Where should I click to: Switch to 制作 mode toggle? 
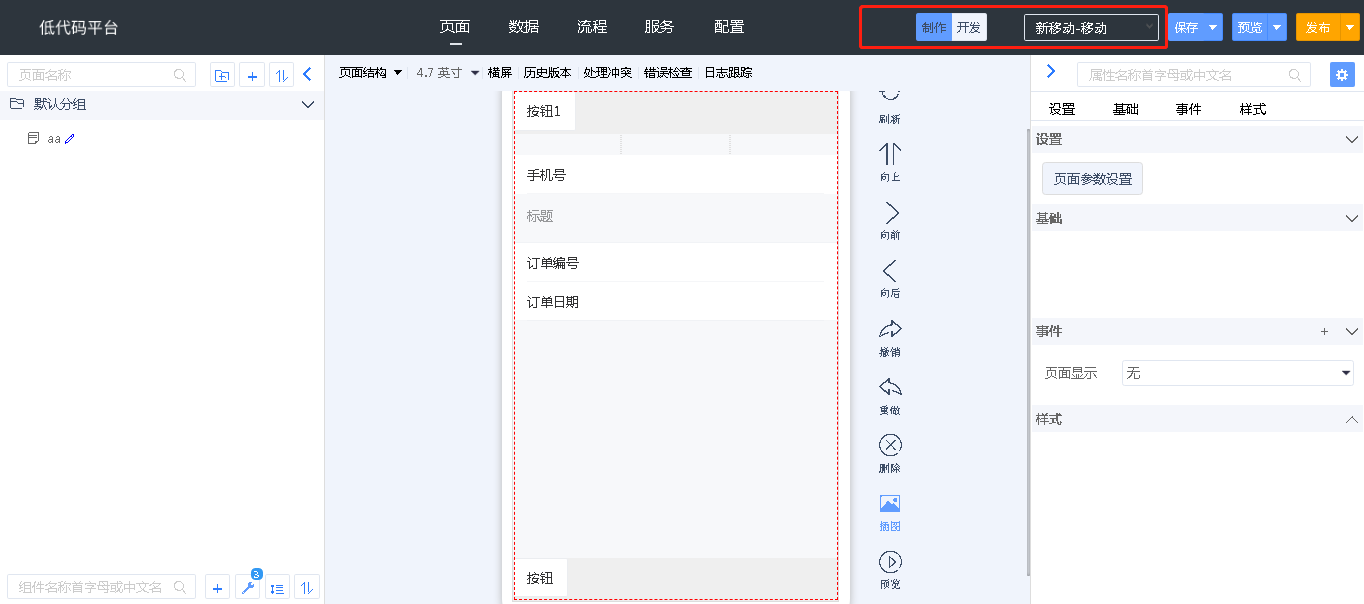[x=934, y=28]
